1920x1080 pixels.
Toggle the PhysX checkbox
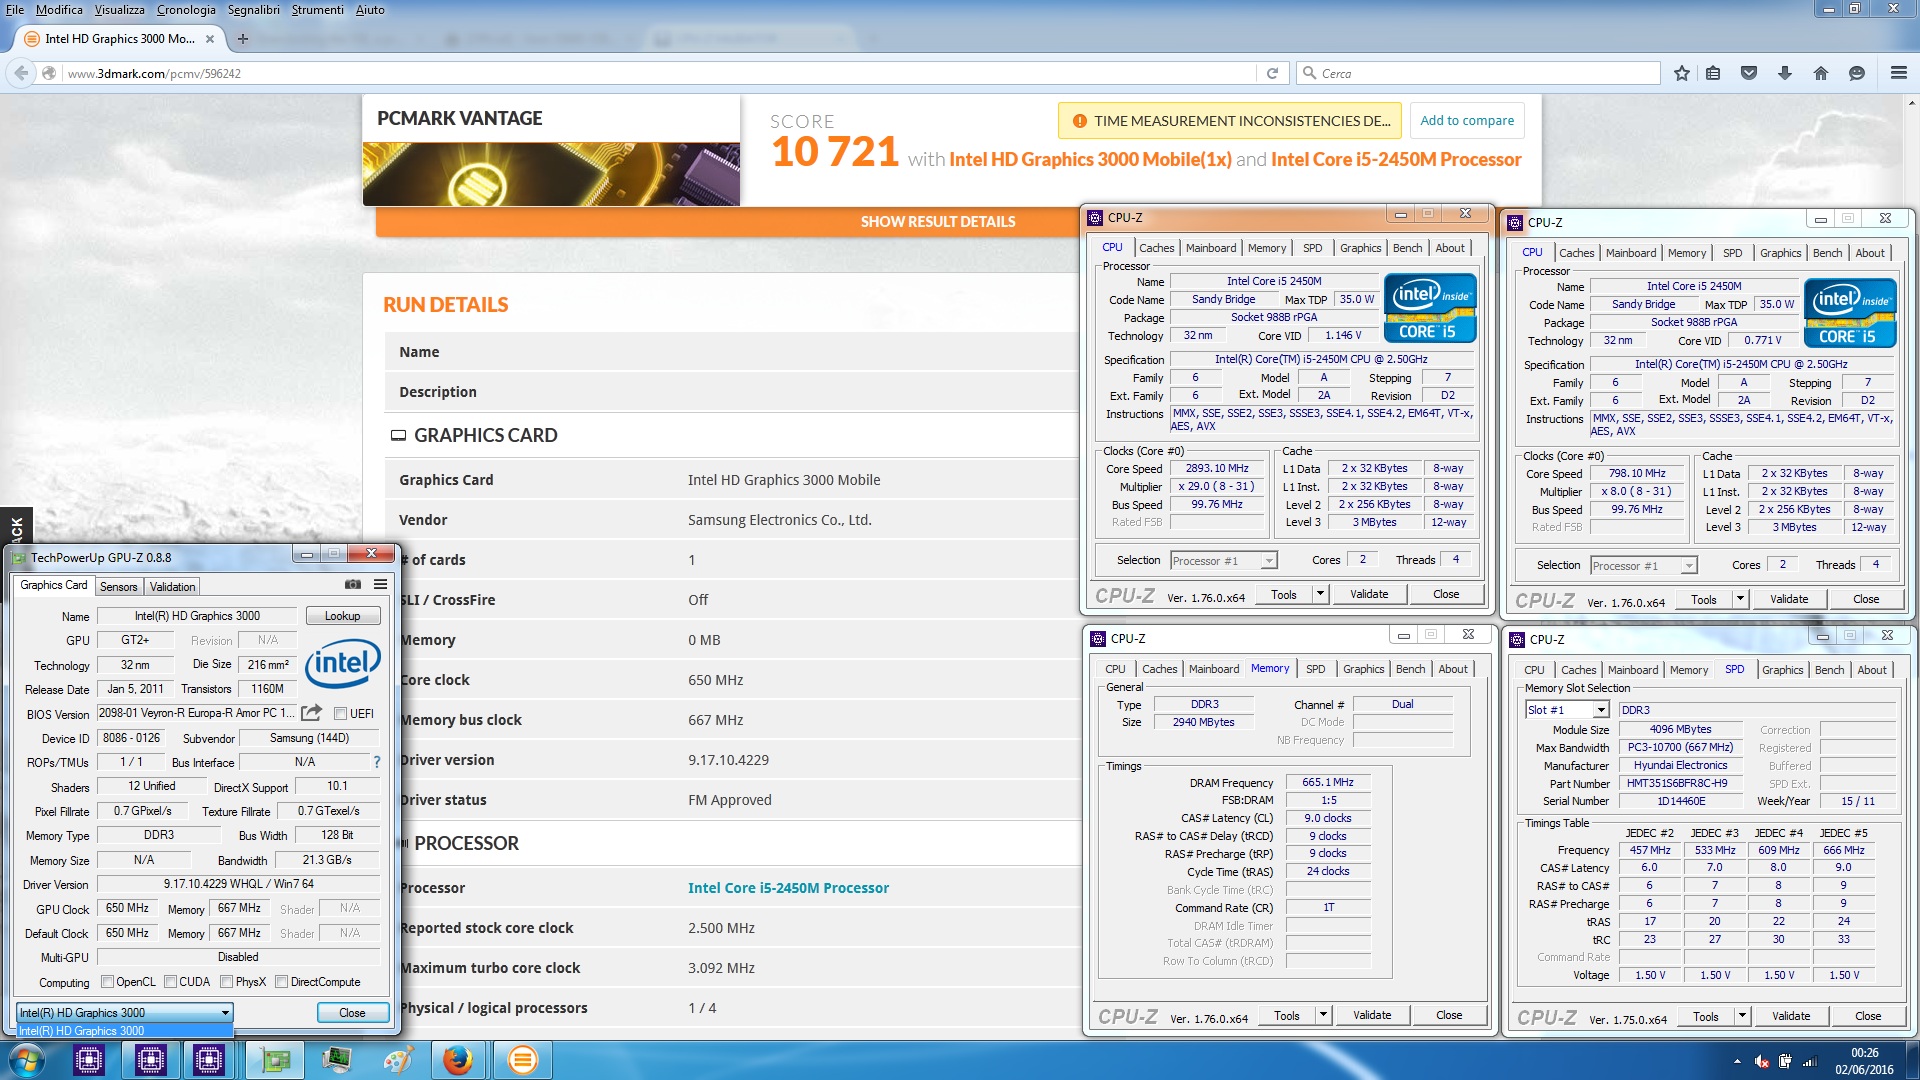226,982
